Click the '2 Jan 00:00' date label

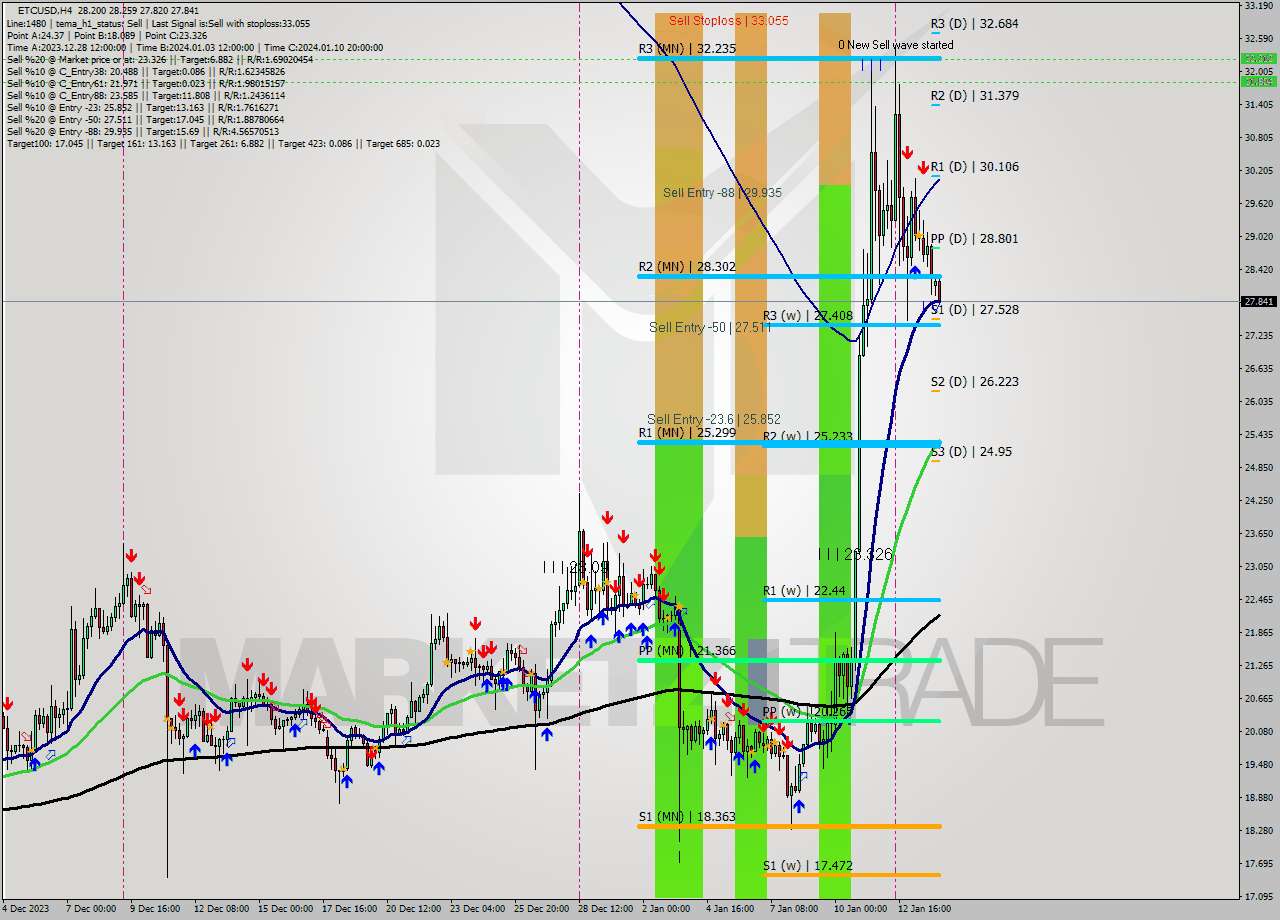pos(666,909)
